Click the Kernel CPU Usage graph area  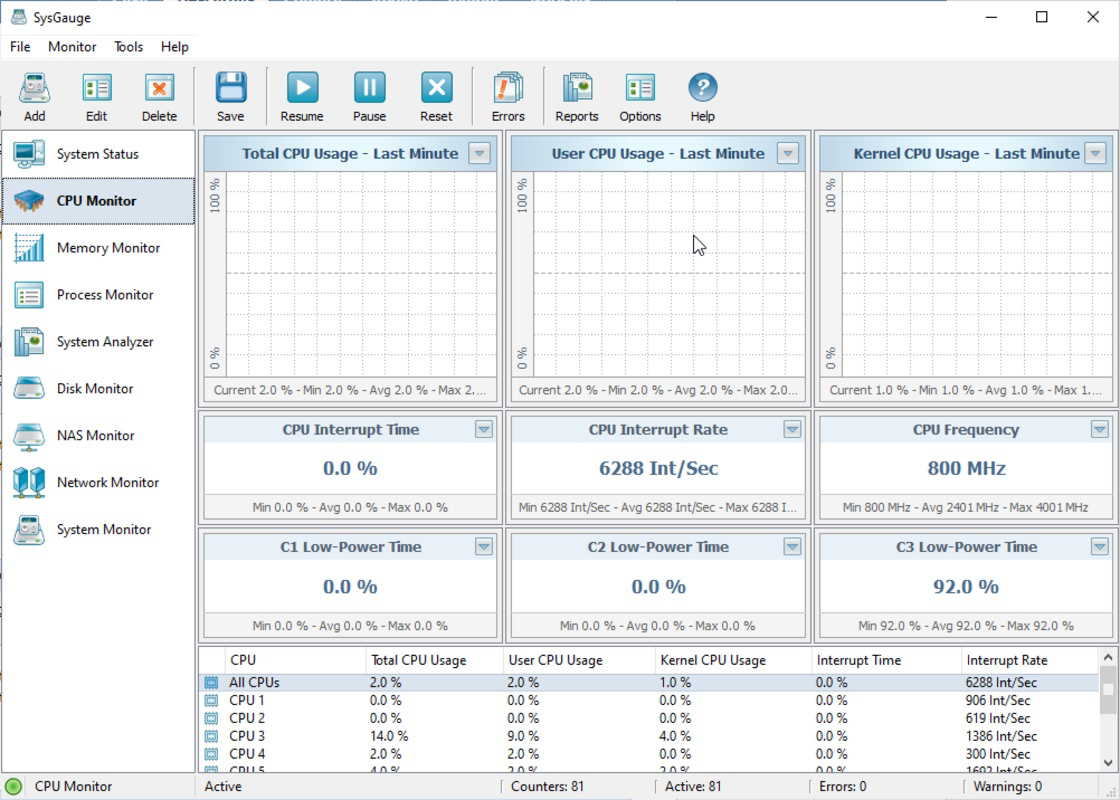click(x=976, y=274)
